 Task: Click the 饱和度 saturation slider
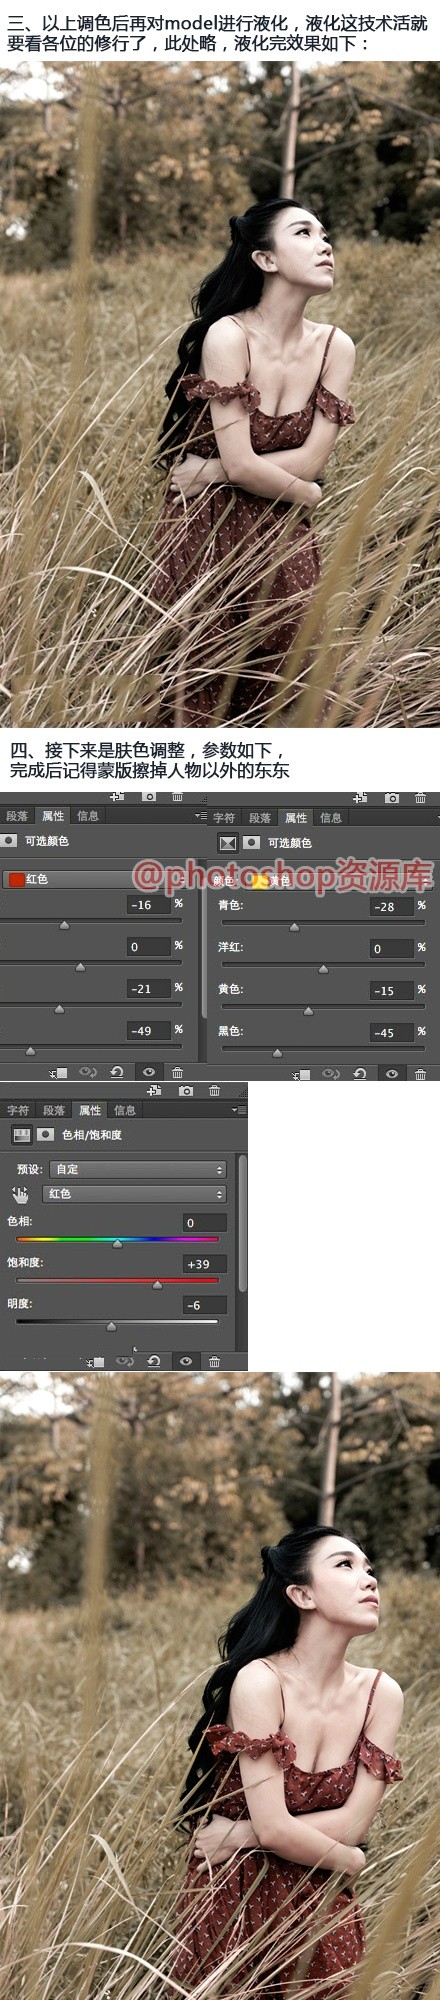tap(117, 1281)
